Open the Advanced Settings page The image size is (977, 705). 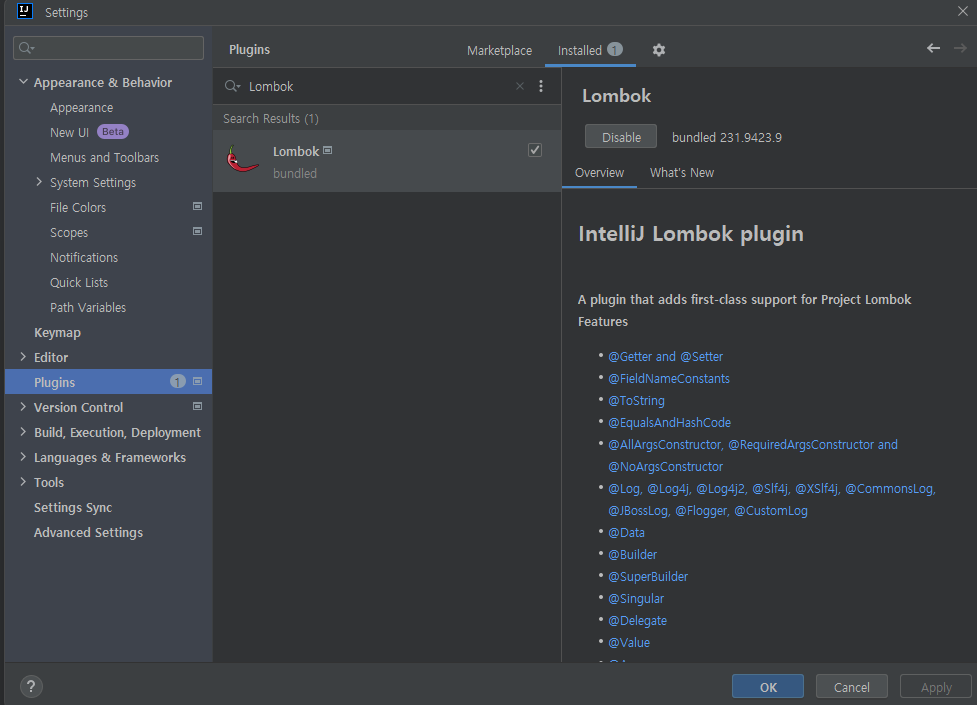pyautogui.click(x=88, y=532)
